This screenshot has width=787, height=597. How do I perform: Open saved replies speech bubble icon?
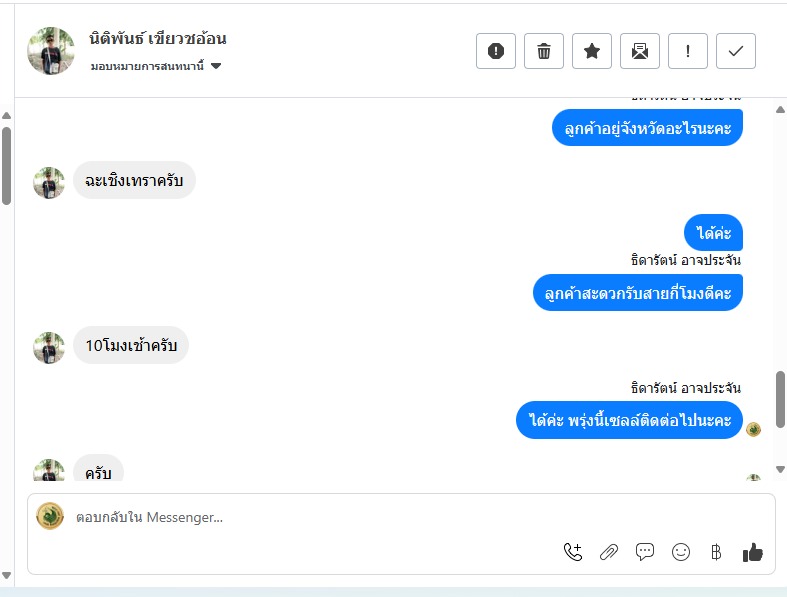pyautogui.click(x=644, y=552)
